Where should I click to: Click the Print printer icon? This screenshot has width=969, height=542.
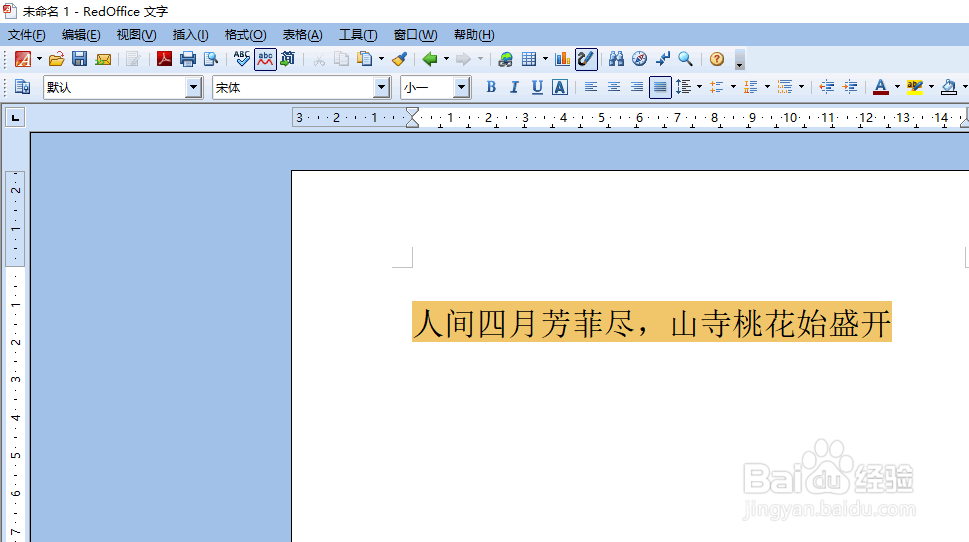coord(188,59)
